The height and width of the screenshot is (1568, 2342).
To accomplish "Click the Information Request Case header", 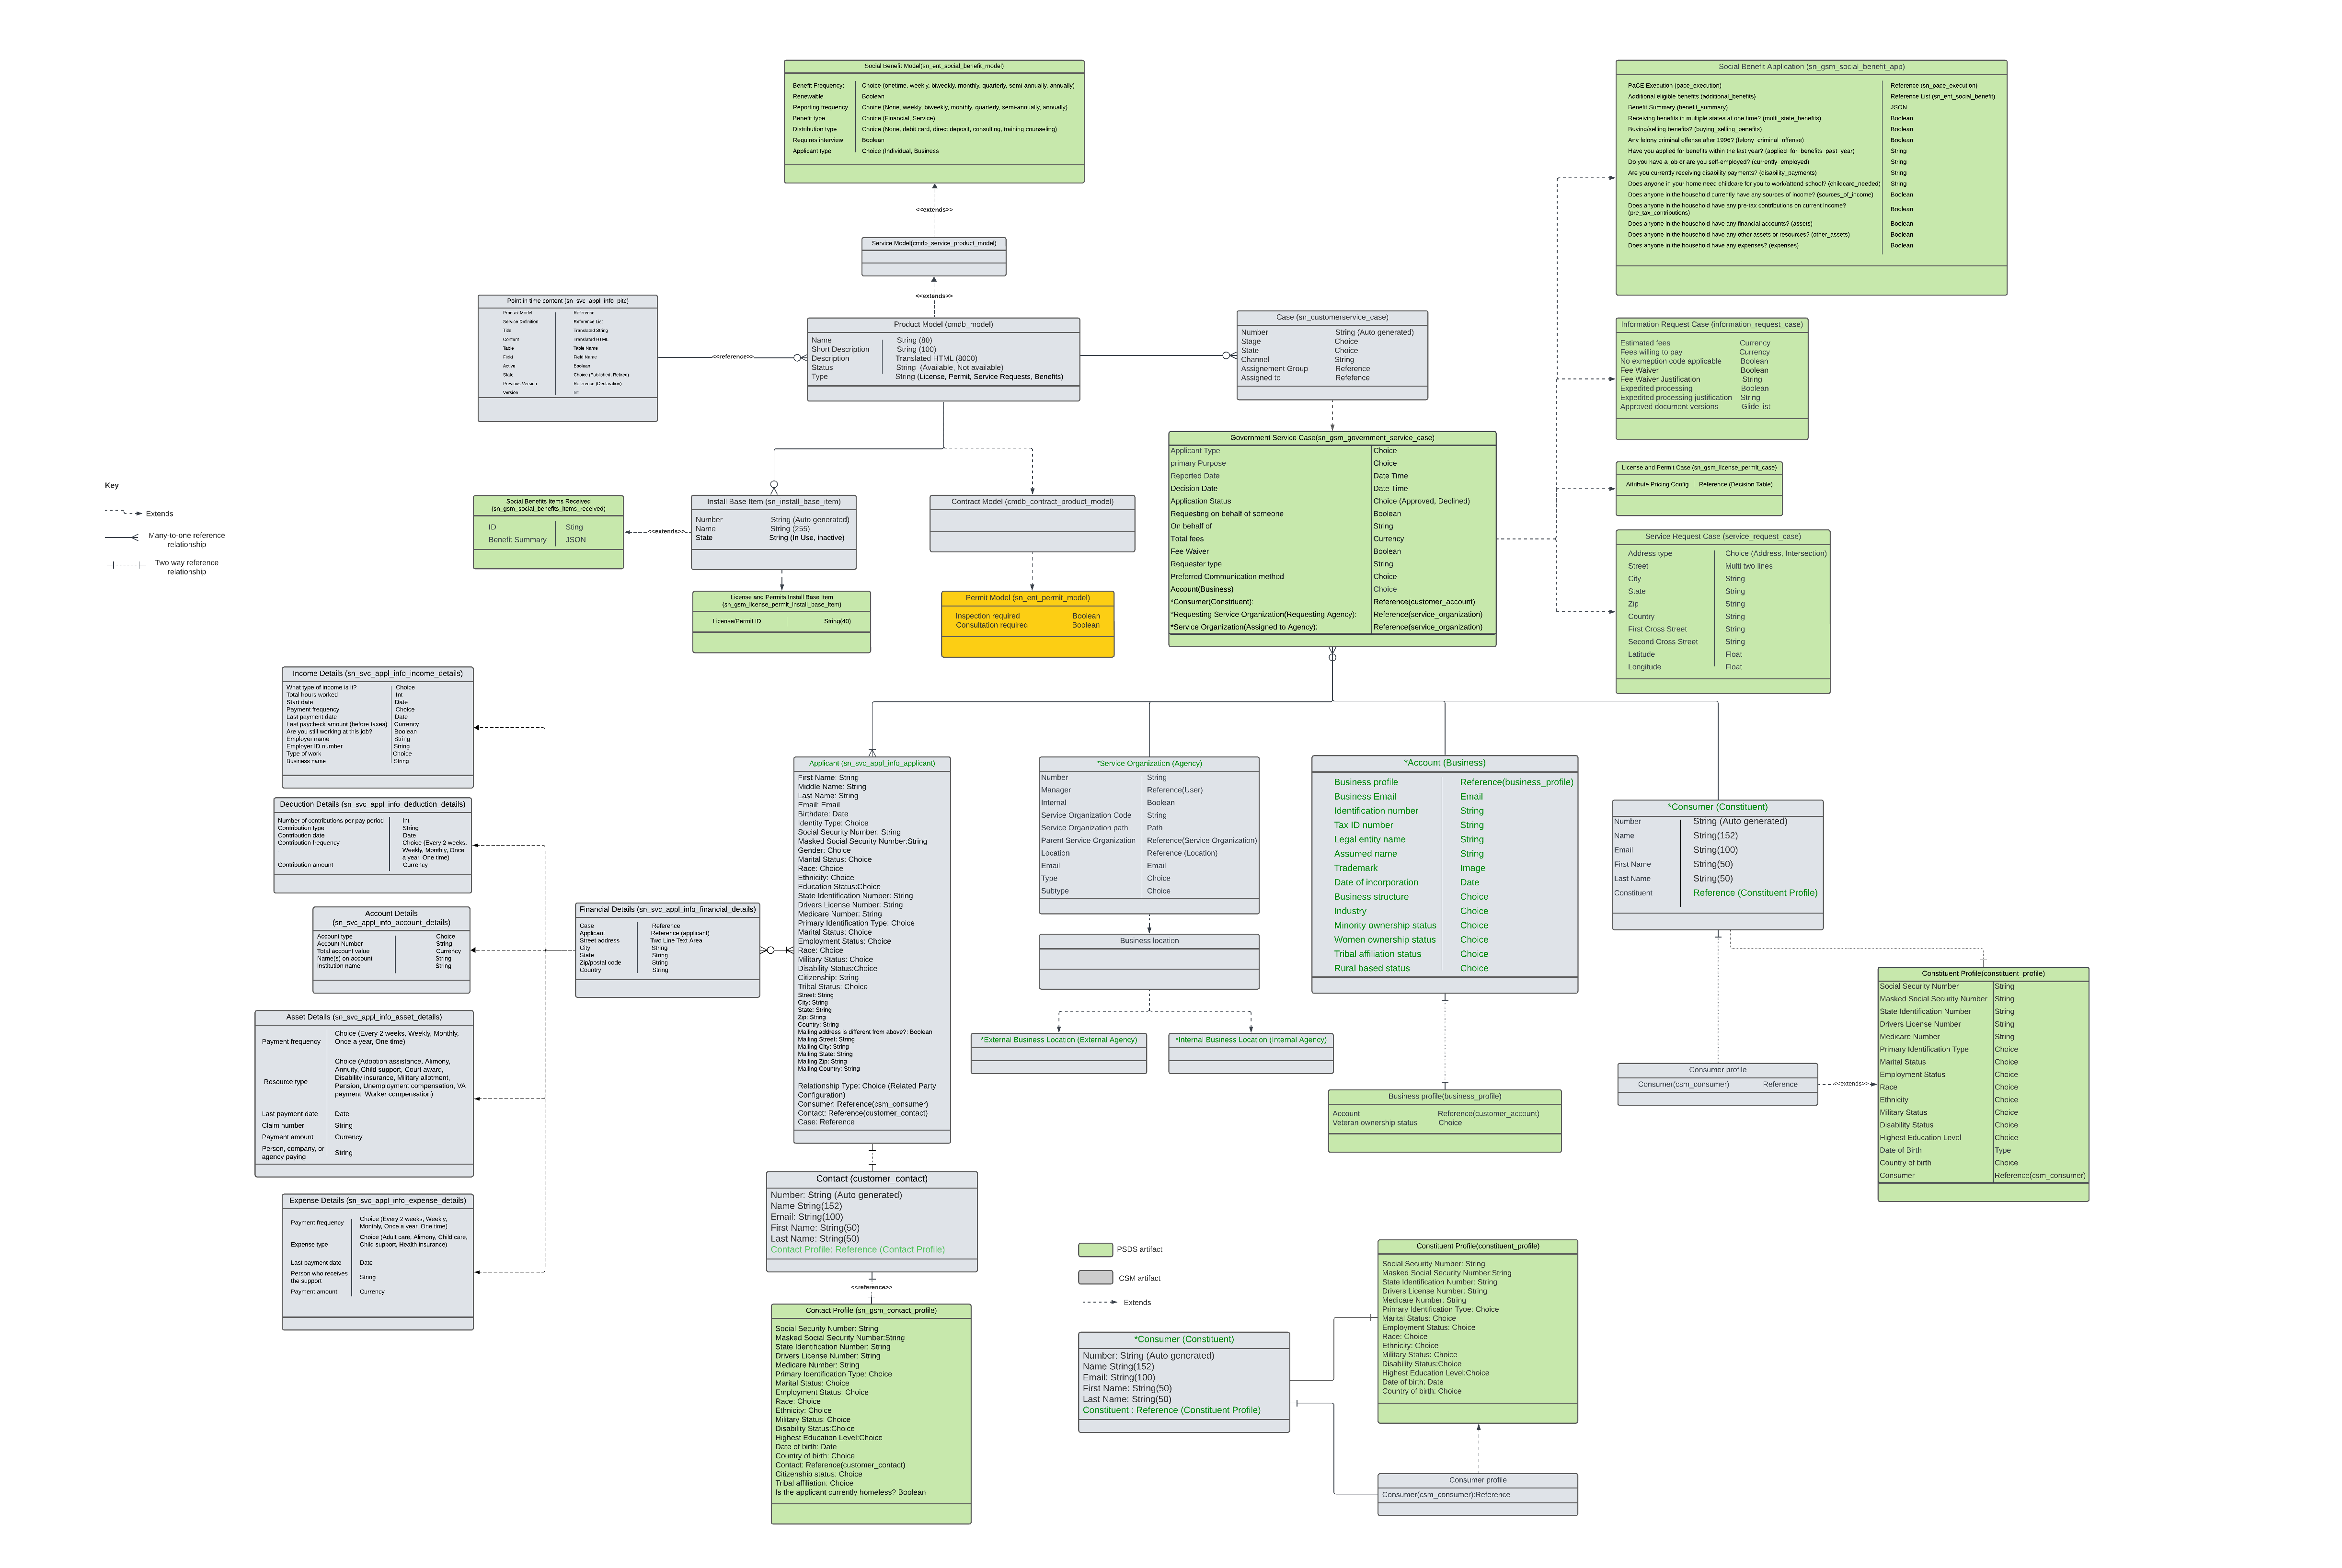I will [x=1711, y=324].
